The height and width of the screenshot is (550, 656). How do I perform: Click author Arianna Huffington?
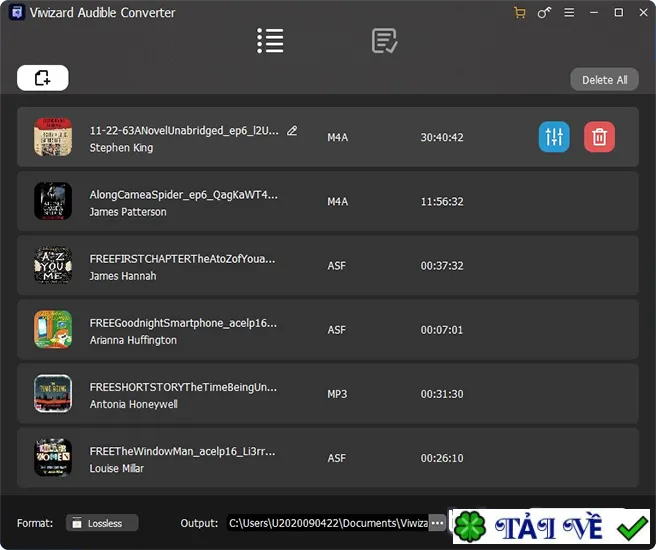coord(133,340)
